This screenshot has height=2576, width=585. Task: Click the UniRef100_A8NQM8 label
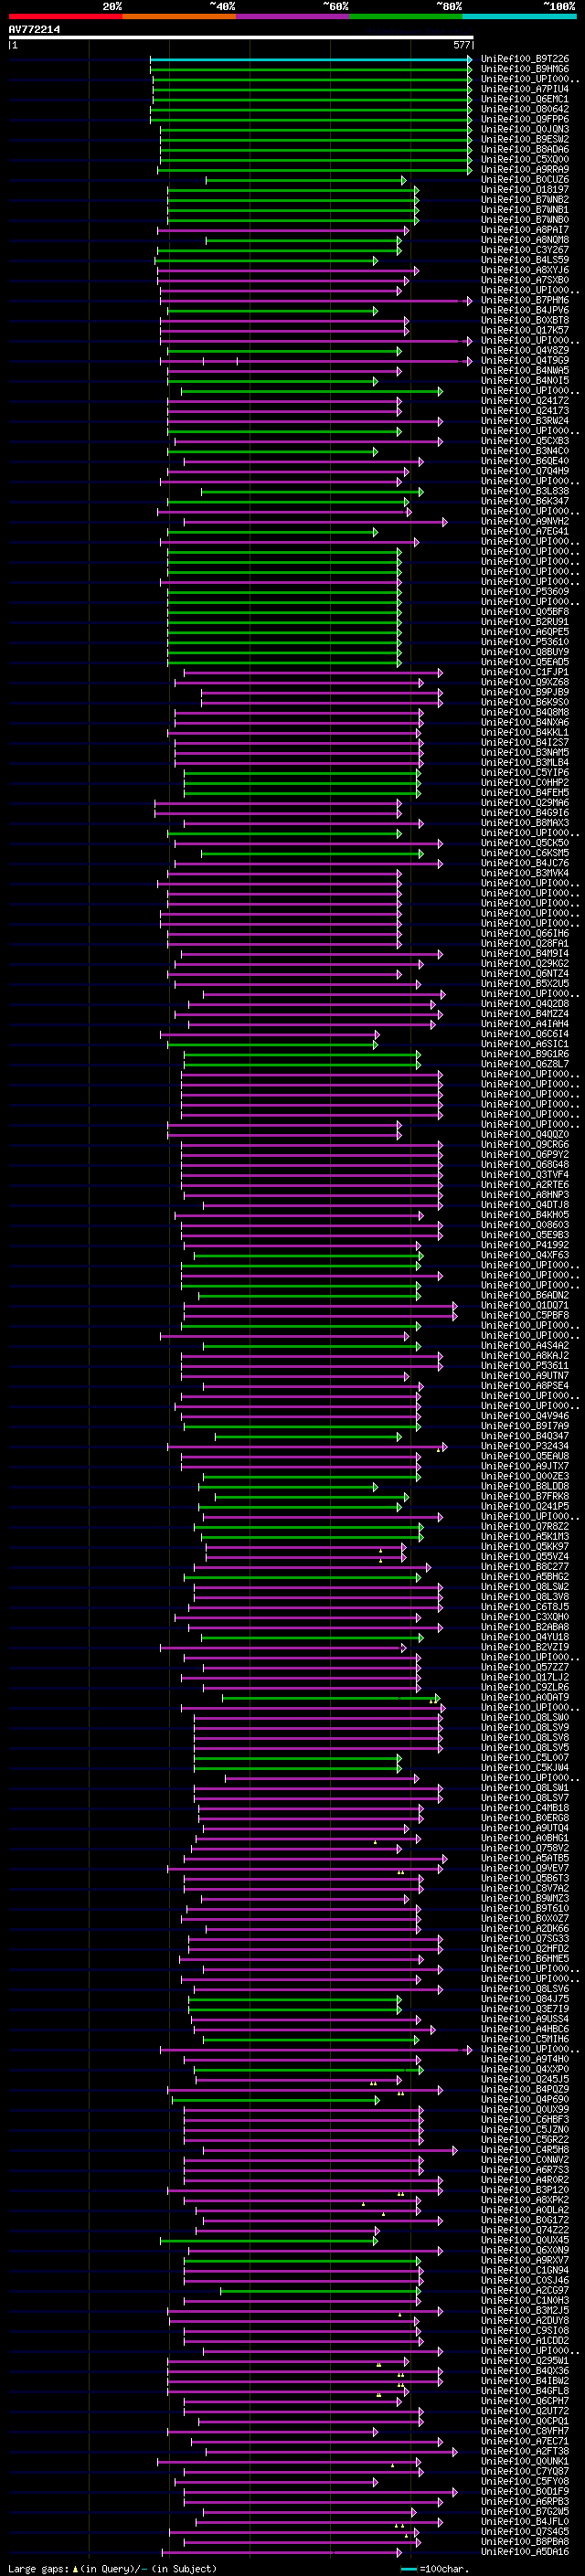tap(525, 240)
